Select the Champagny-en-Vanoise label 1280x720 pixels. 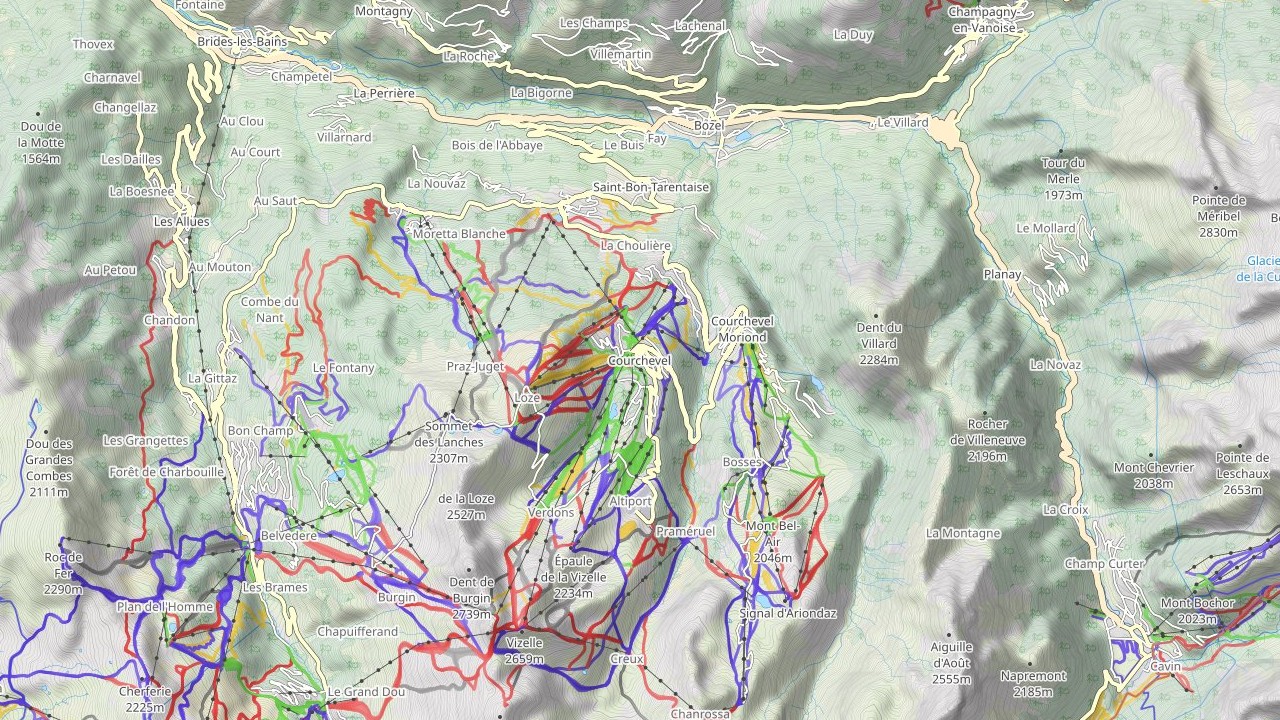tap(985, 20)
